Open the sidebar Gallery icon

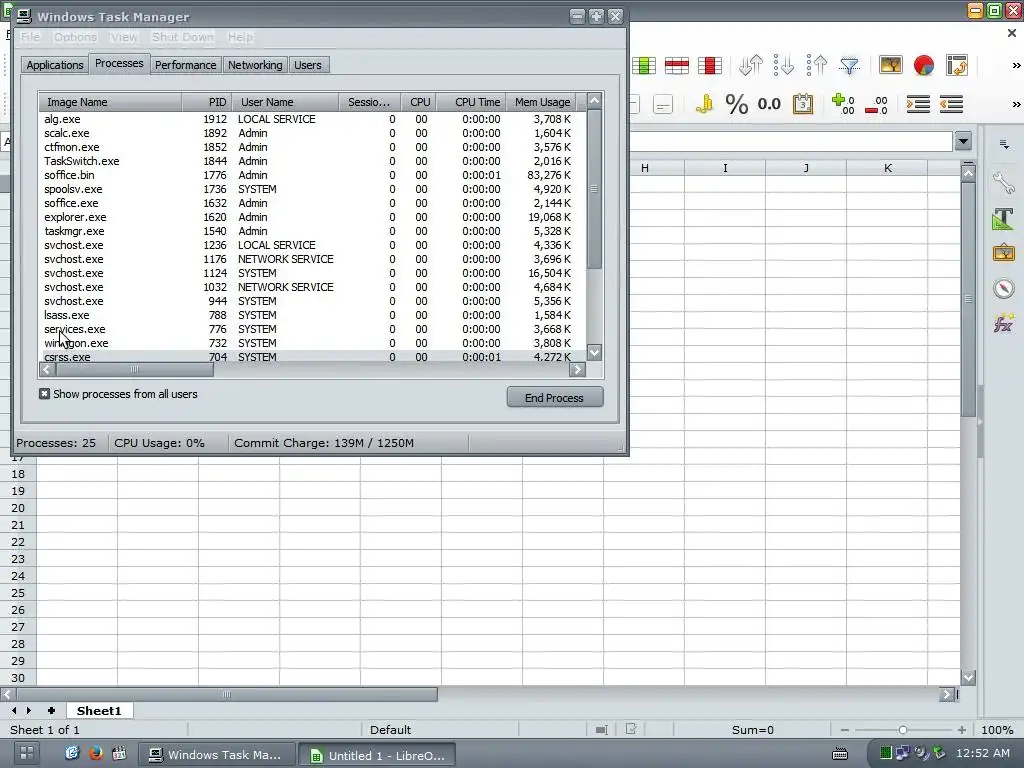click(x=1004, y=253)
